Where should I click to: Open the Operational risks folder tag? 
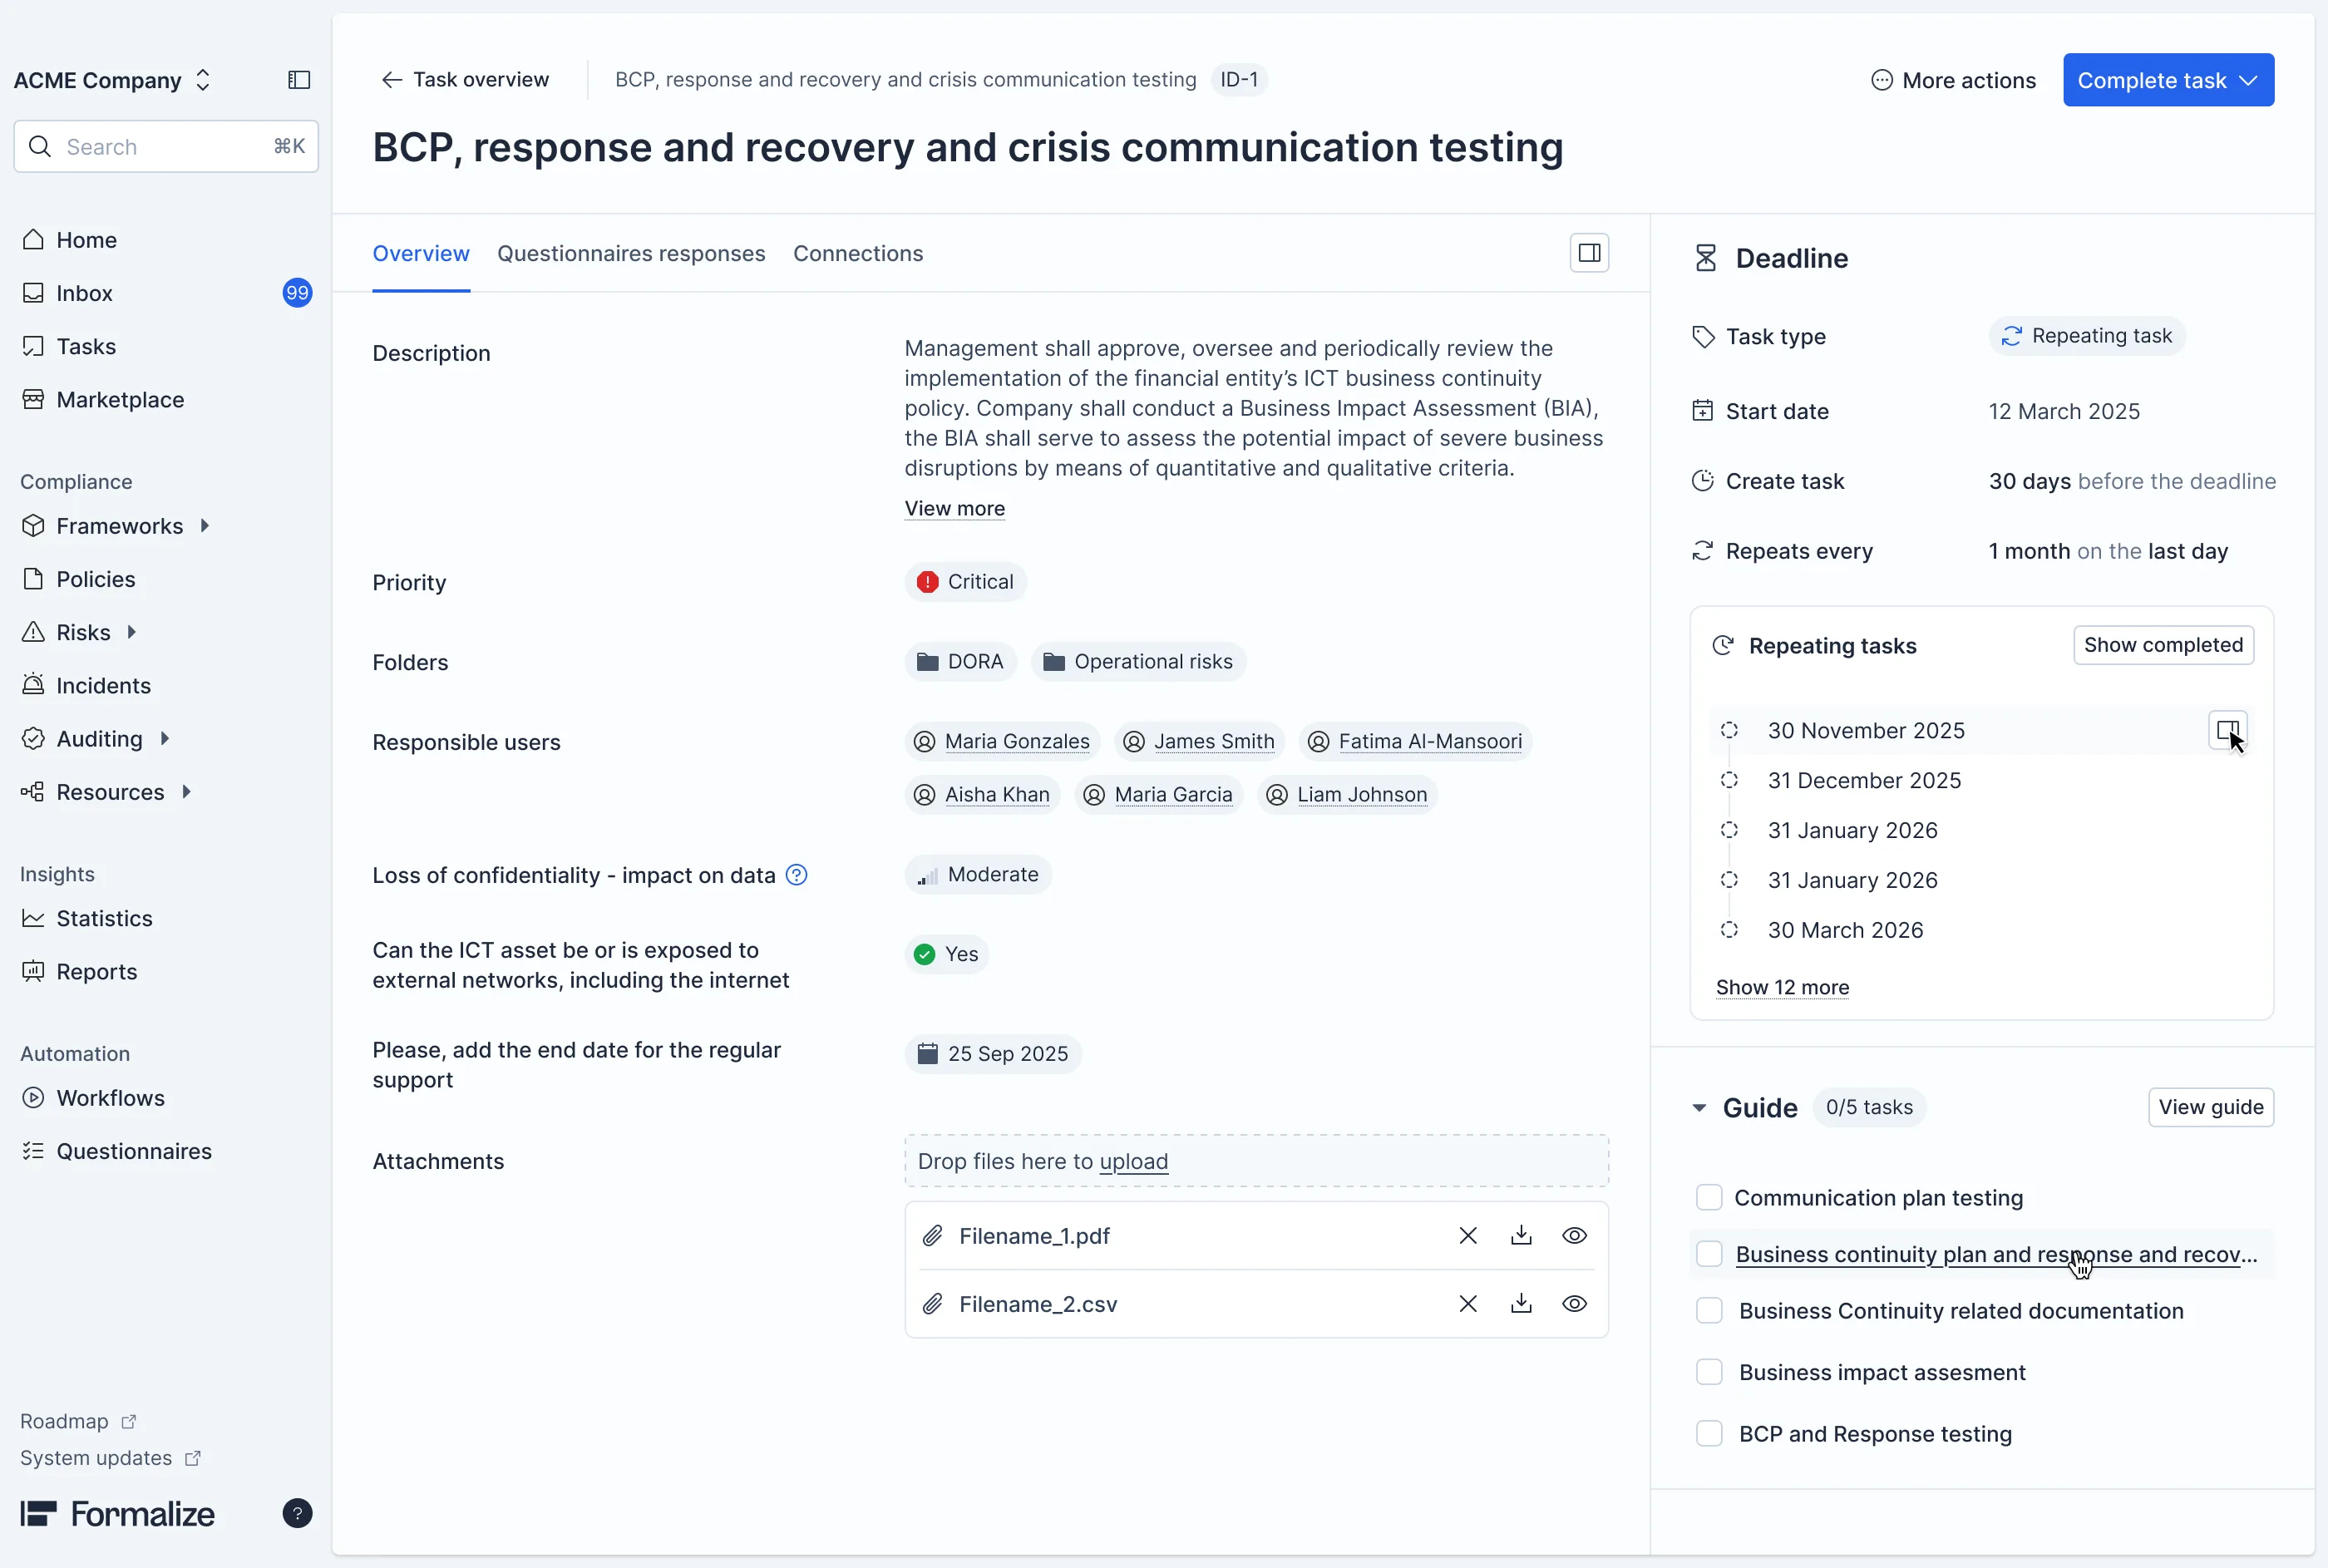tap(1138, 662)
